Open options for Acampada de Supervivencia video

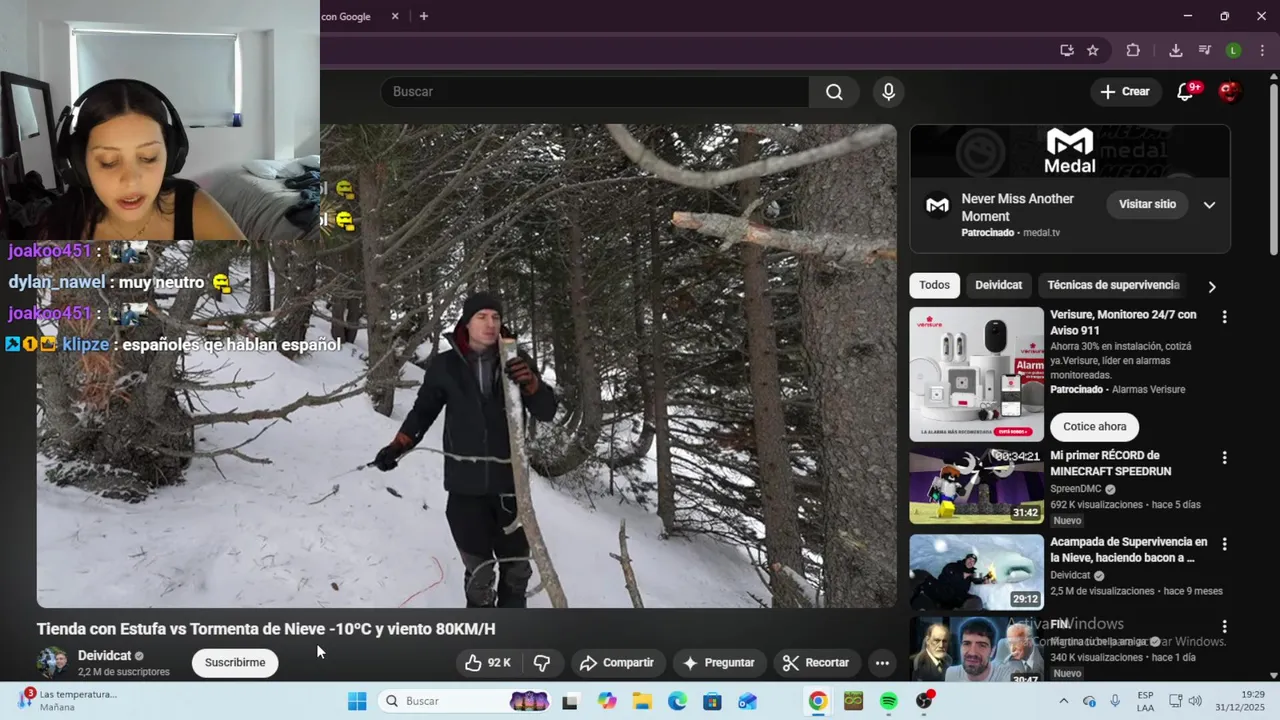tap(1224, 545)
